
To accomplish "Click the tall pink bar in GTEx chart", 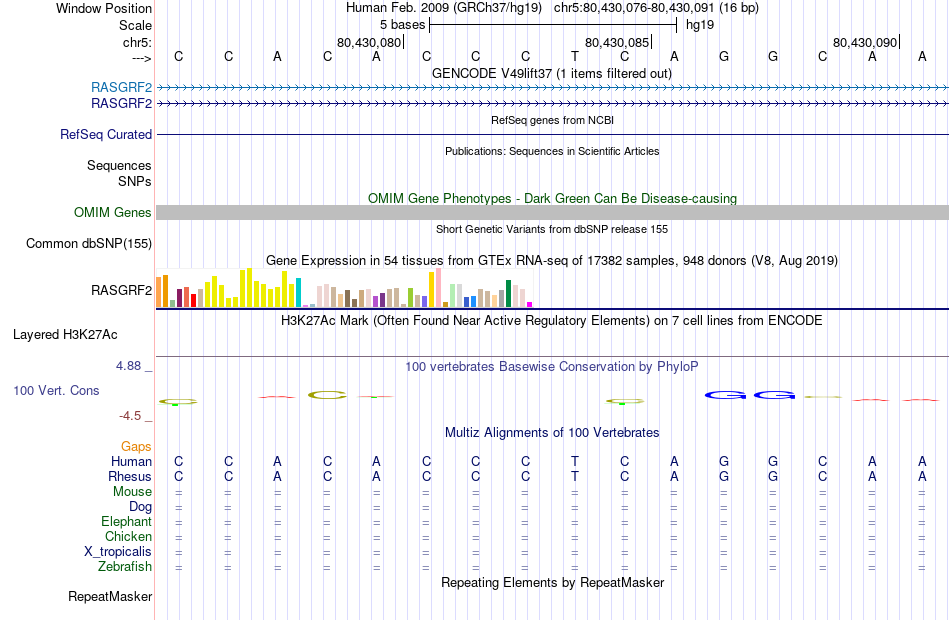I will pos(439,288).
